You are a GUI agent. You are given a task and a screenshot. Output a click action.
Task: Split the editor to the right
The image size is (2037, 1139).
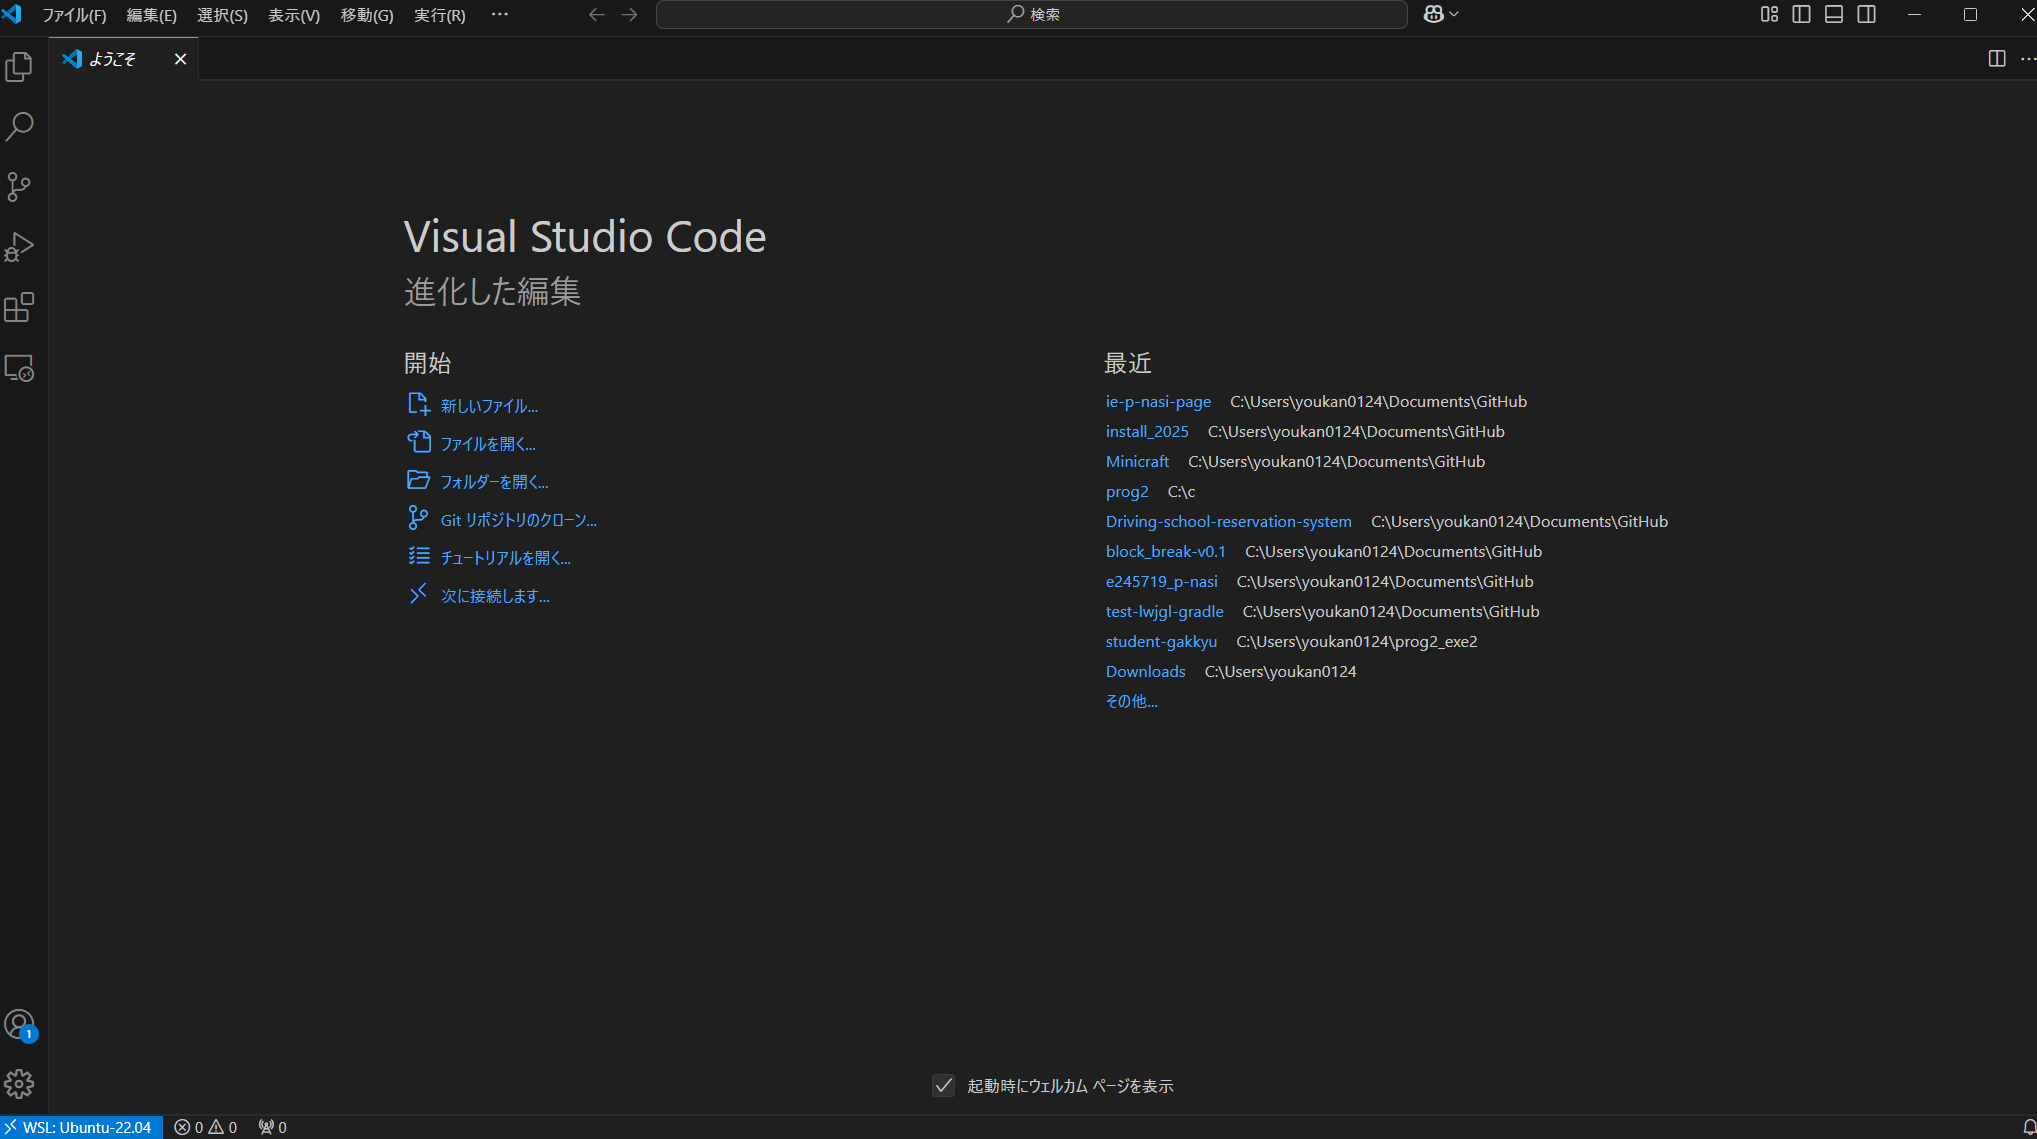click(x=1996, y=59)
